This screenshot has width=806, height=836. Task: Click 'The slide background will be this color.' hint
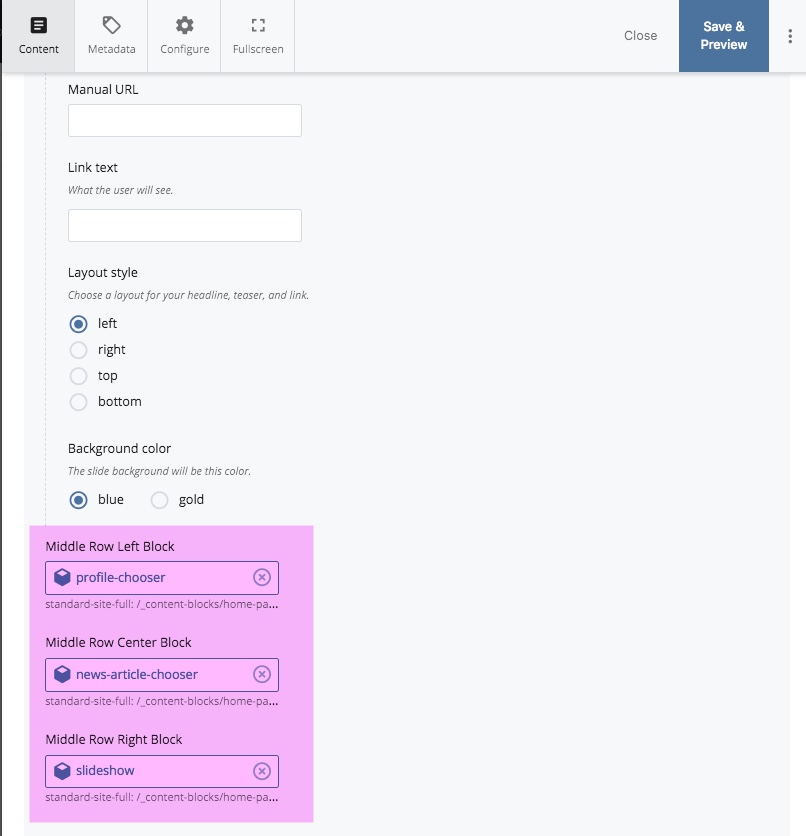[x=159, y=471]
